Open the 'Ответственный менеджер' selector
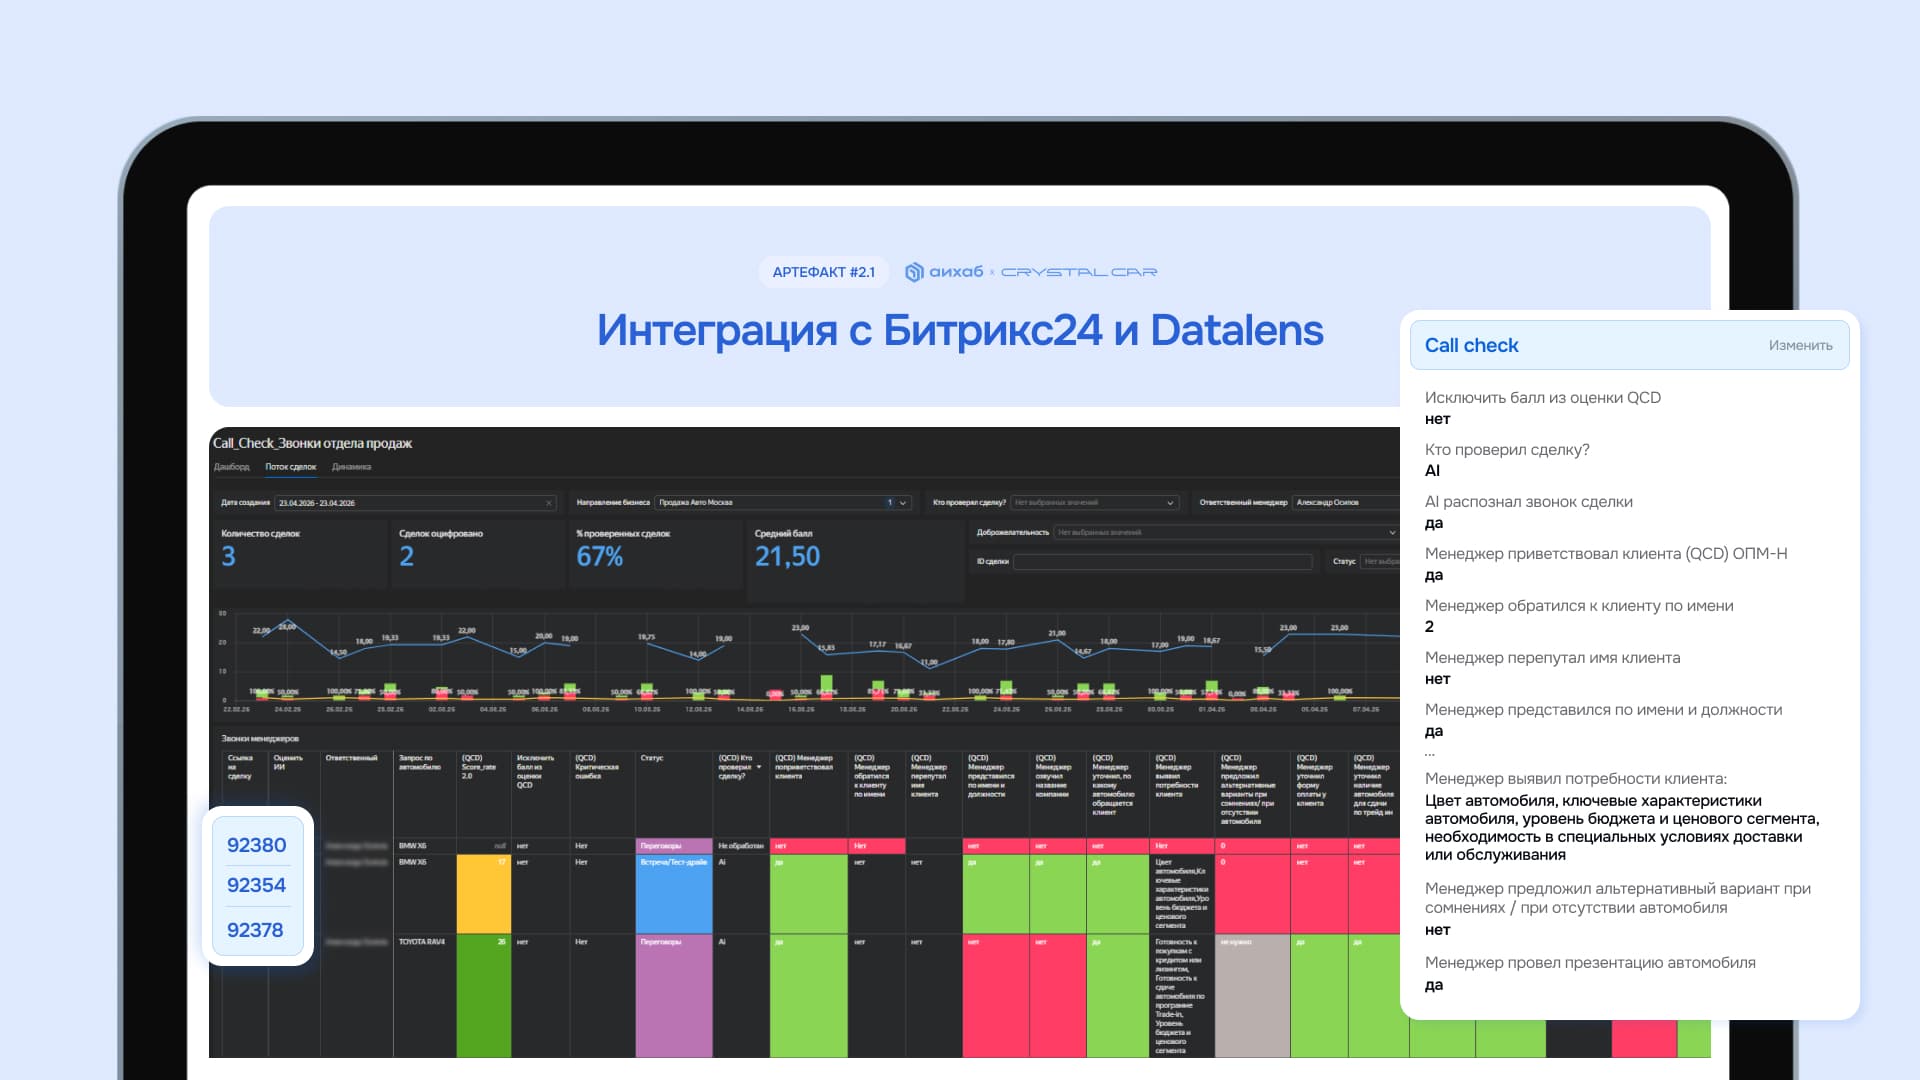This screenshot has width=1920, height=1080. click(x=1346, y=503)
